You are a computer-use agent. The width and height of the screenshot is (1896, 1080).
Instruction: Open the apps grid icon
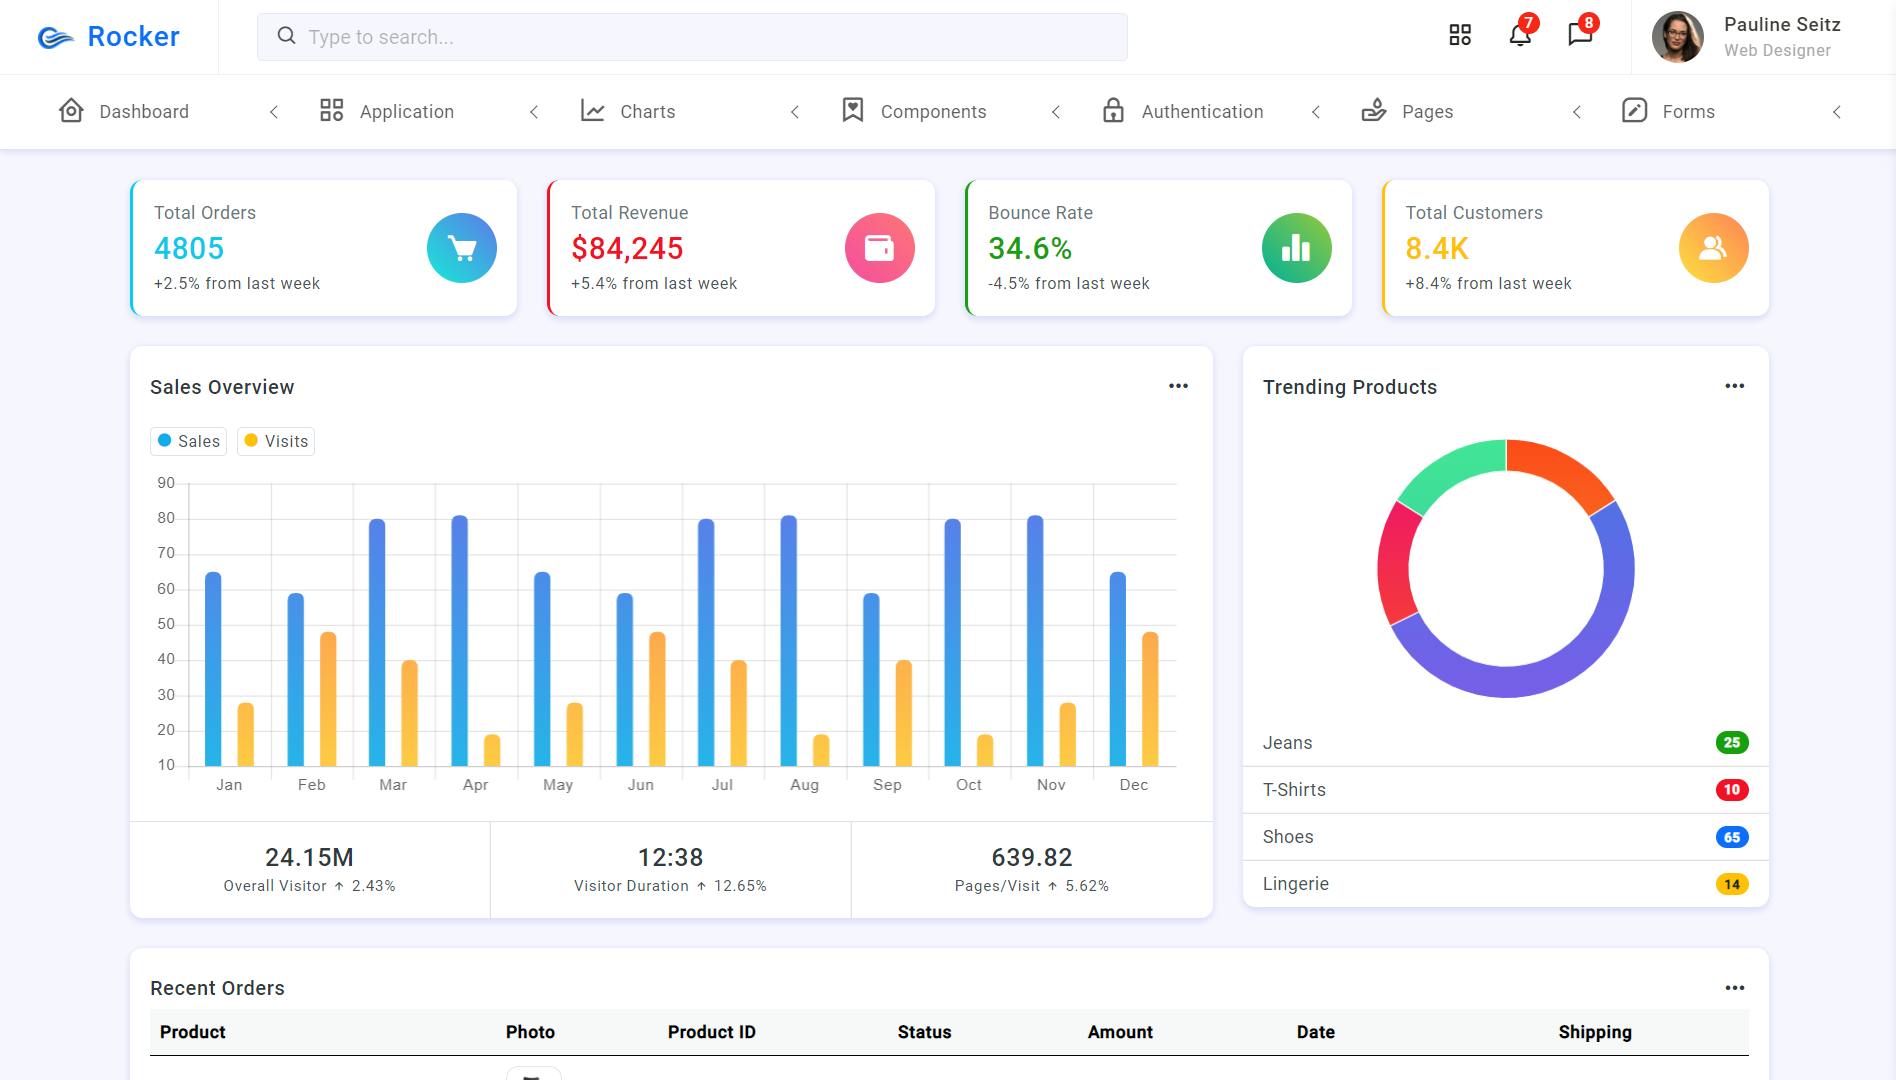[1460, 36]
